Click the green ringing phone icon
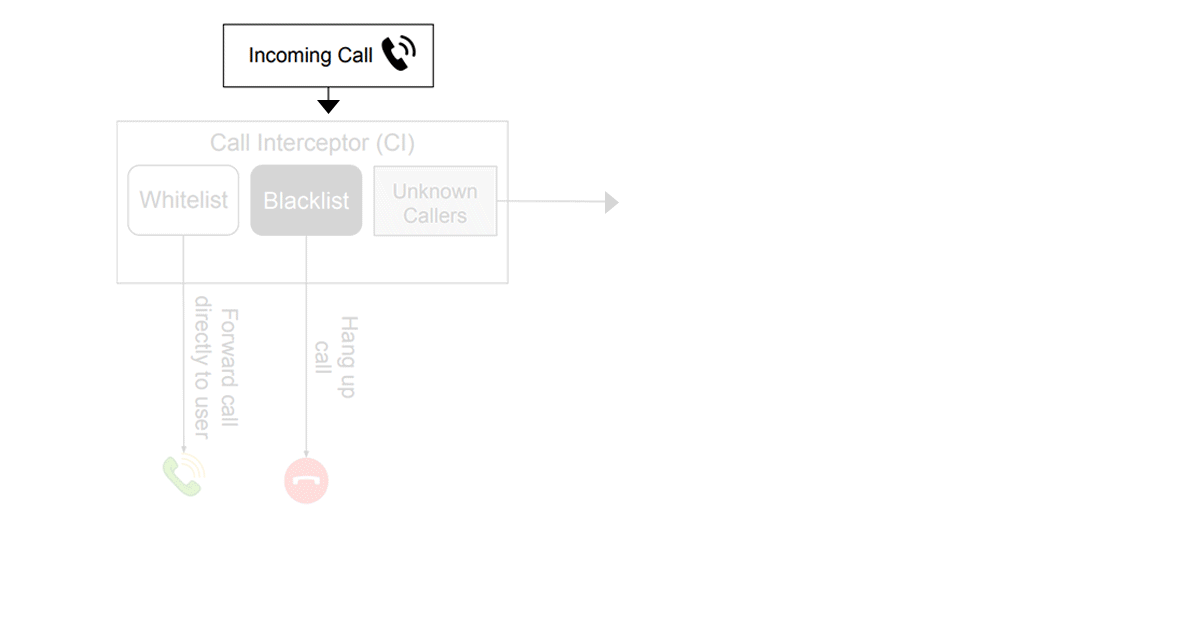 coord(183,476)
